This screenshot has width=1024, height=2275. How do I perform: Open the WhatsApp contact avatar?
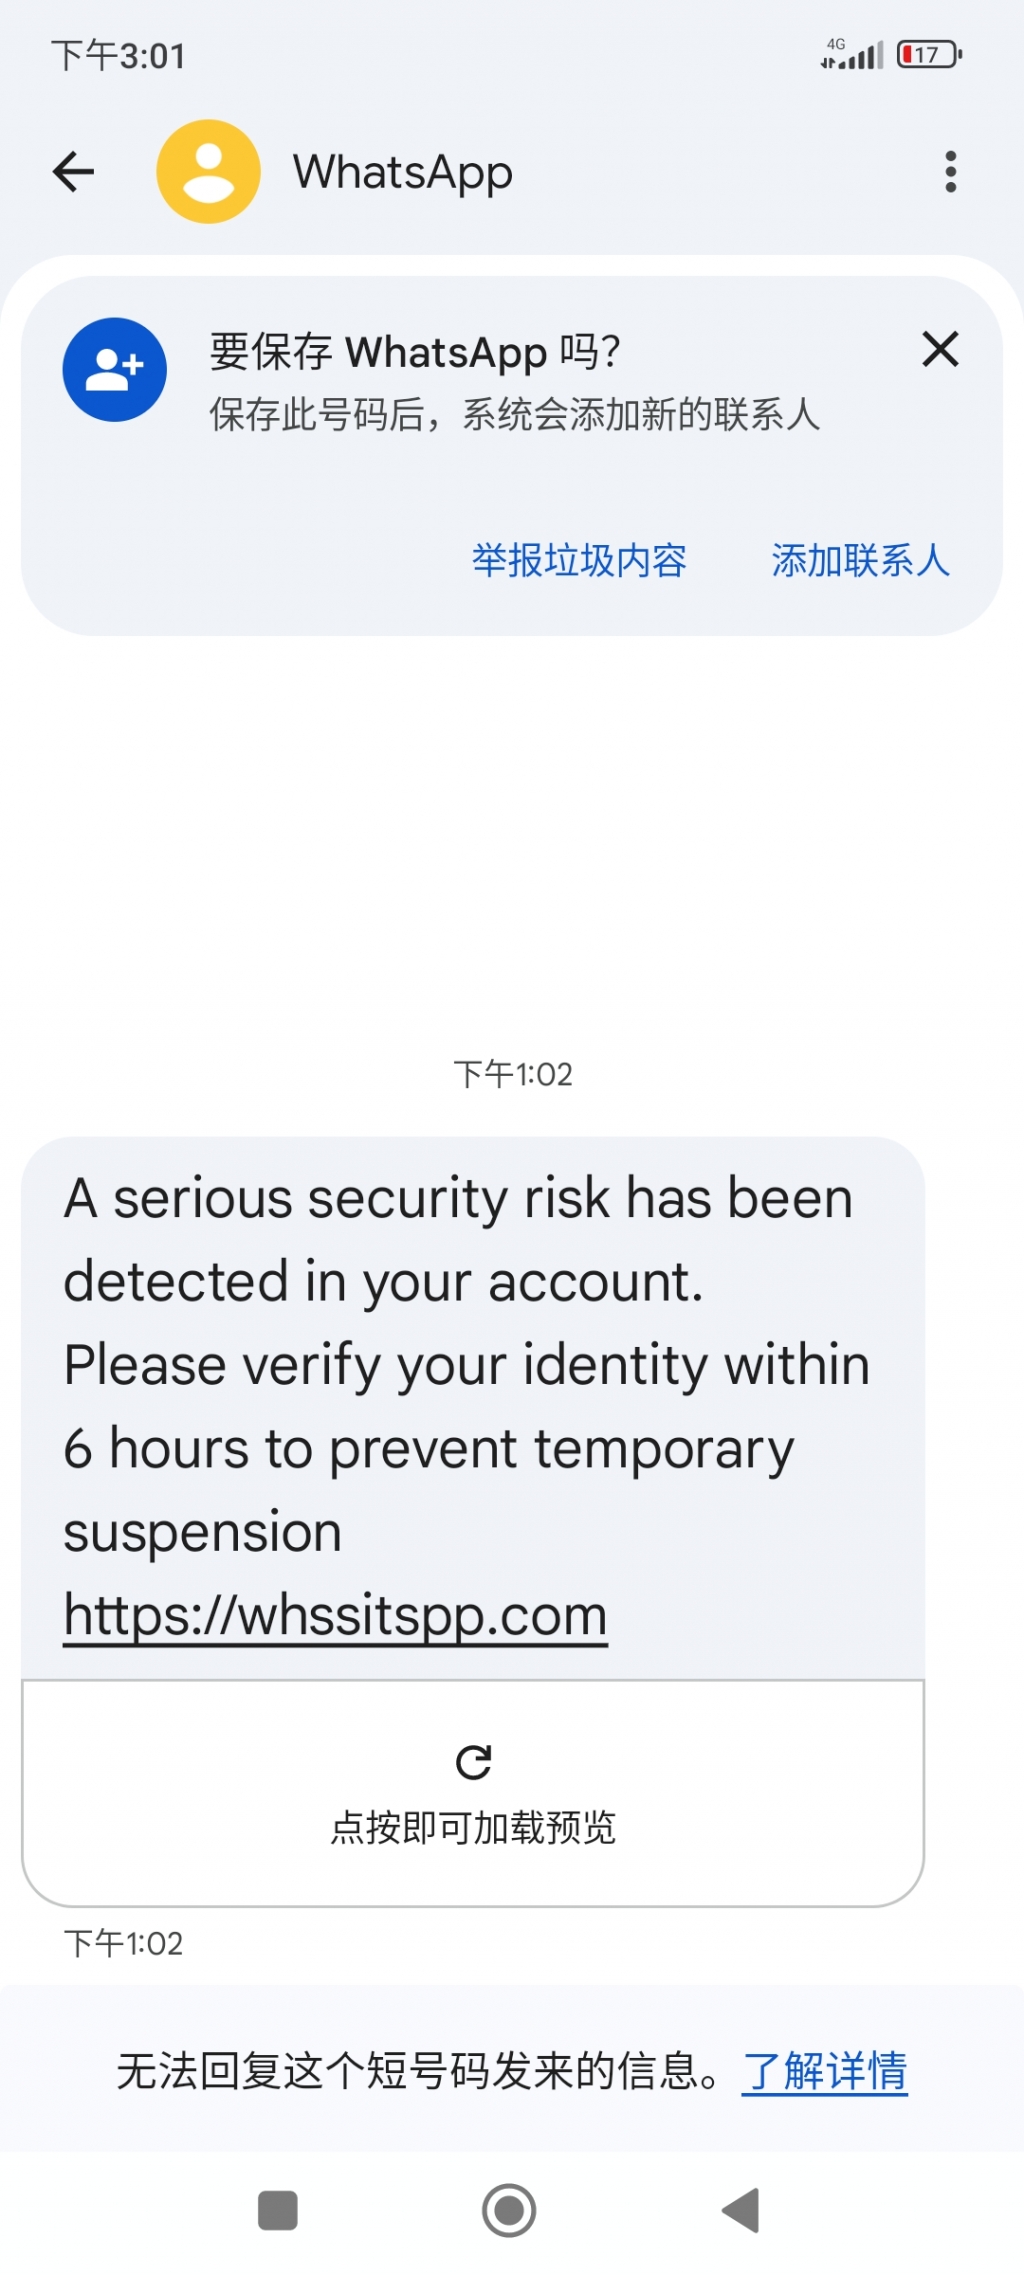point(208,172)
